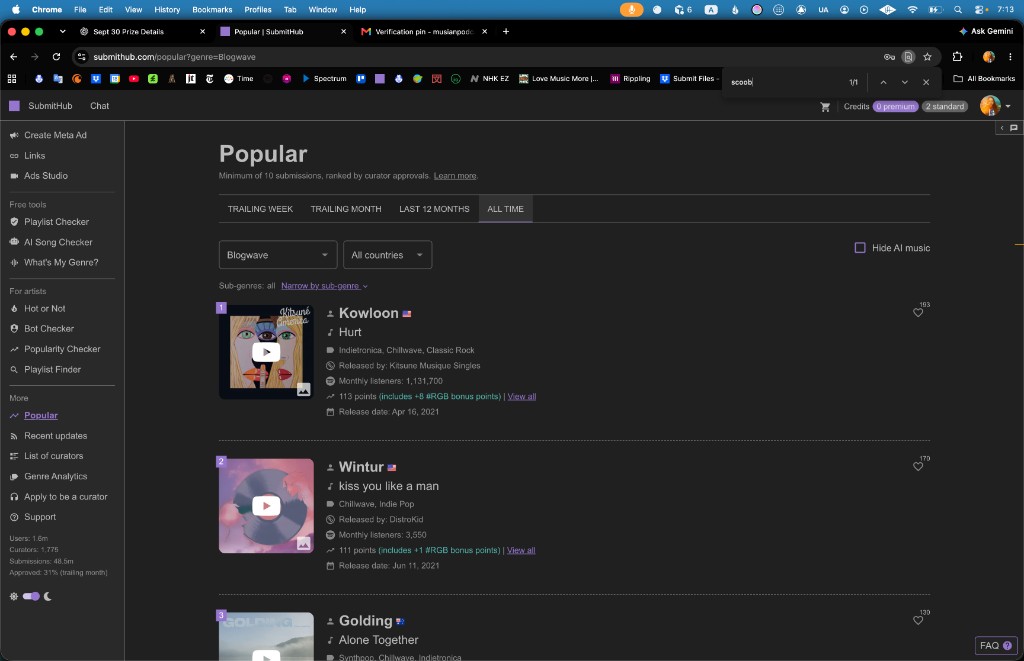Switch to Sept 30 Prize Details tab
The image size is (1024, 661).
tap(142, 31)
